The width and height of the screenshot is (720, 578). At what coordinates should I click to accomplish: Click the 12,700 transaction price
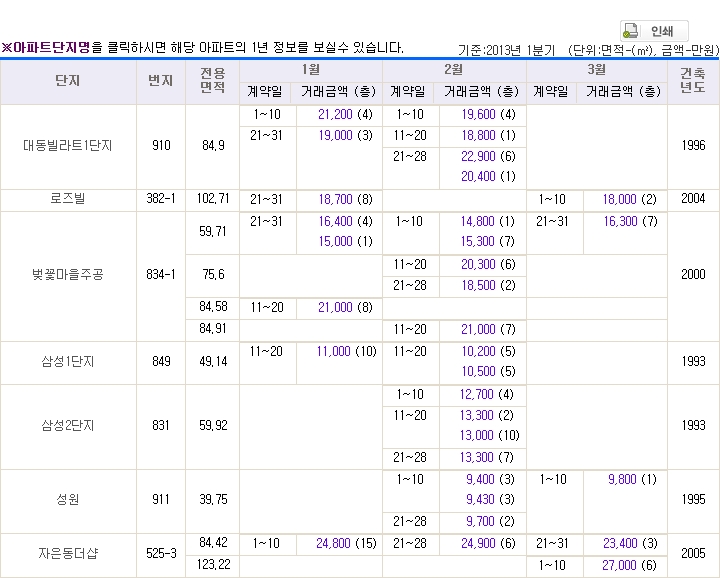477,394
